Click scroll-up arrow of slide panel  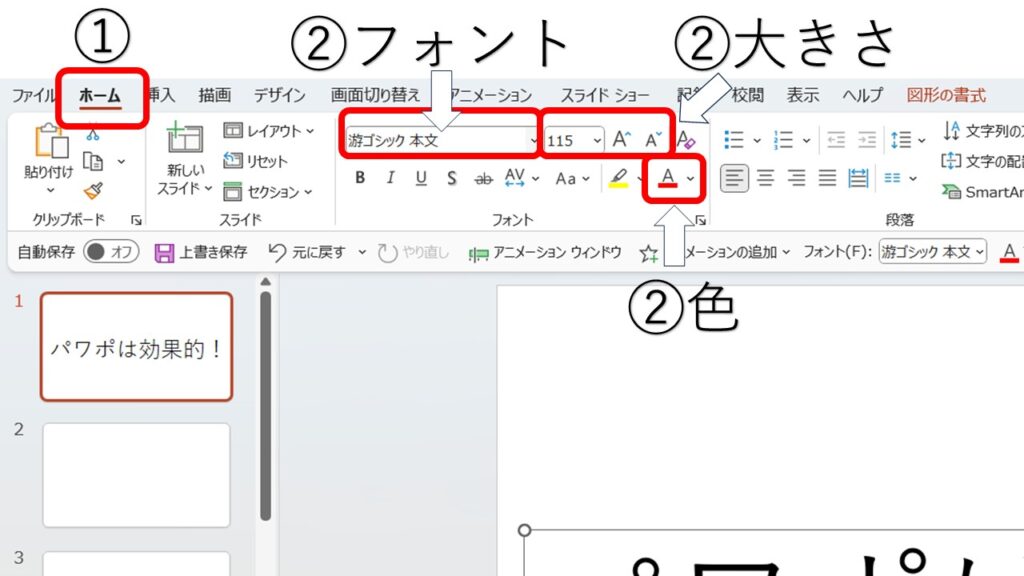265,282
